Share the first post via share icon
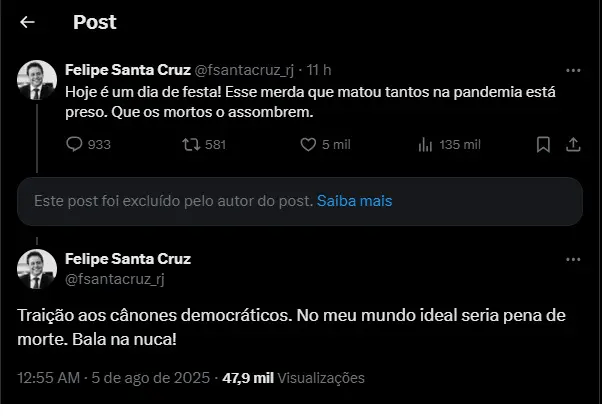This screenshot has height=418, width=602. point(573,144)
